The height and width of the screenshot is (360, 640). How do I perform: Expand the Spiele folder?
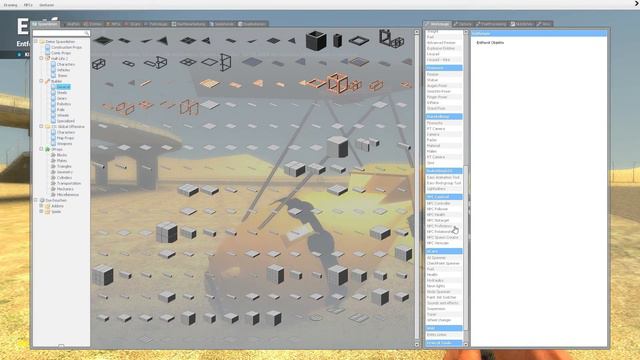click(x=41, y=212)
